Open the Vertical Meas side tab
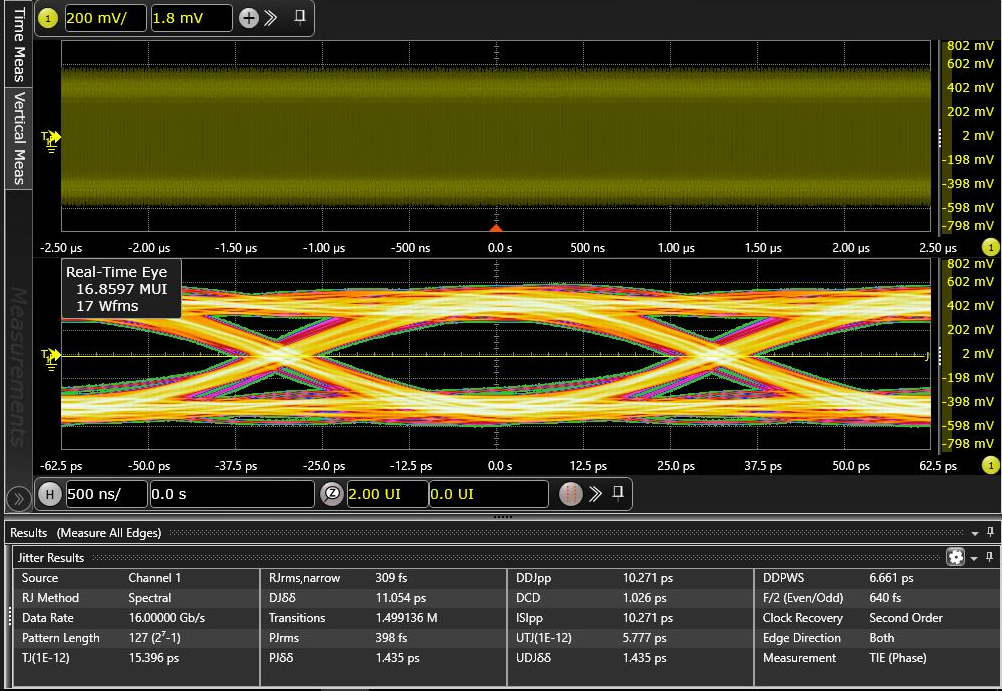 [x=18, y=138]
